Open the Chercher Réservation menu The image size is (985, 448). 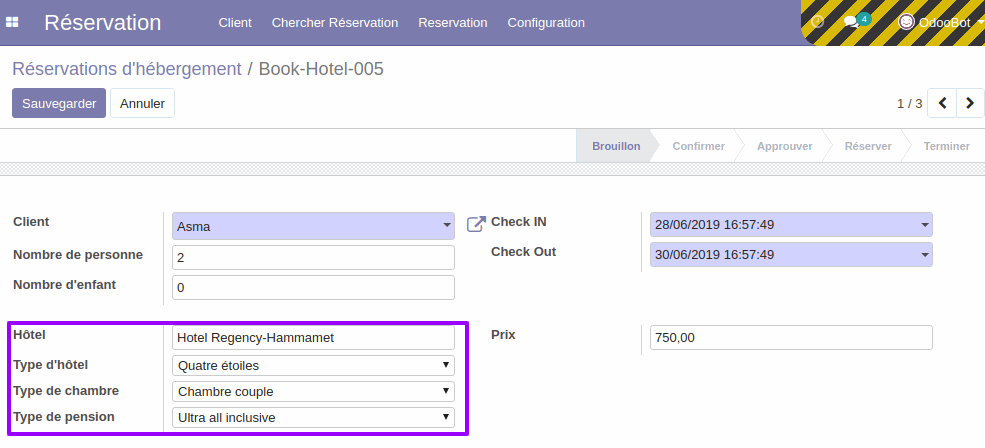[335, 23]
